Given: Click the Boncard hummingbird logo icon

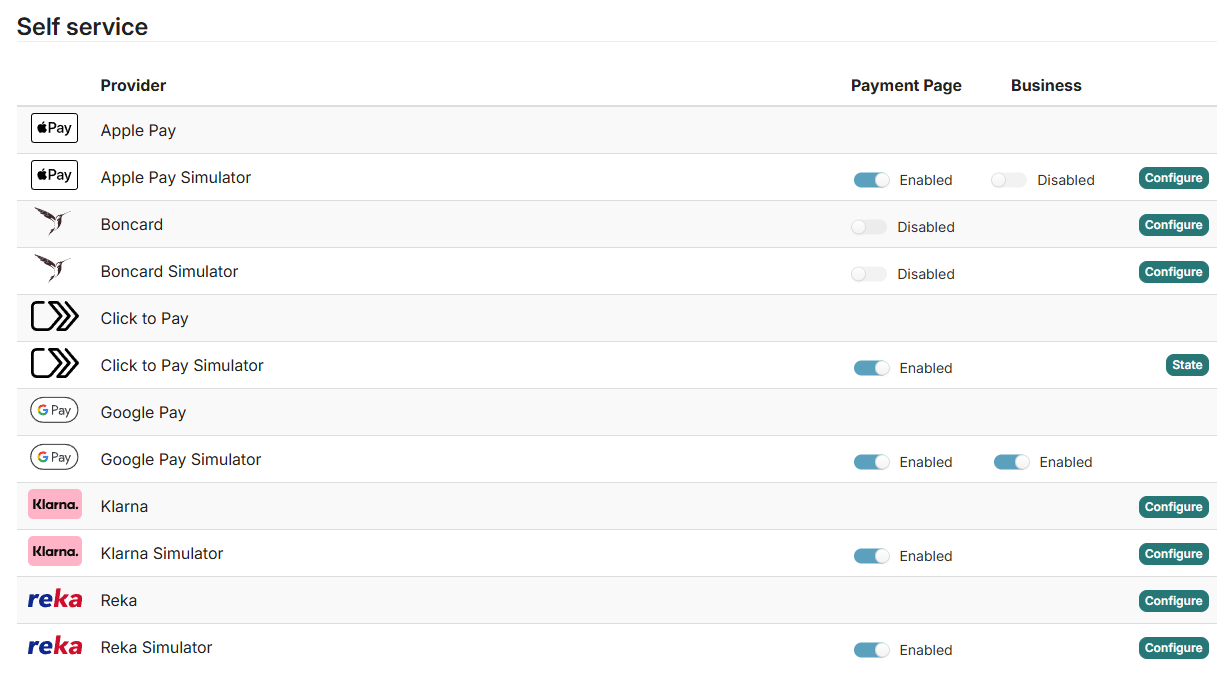Looking at the screenshot, I should [x=52, y=221].
